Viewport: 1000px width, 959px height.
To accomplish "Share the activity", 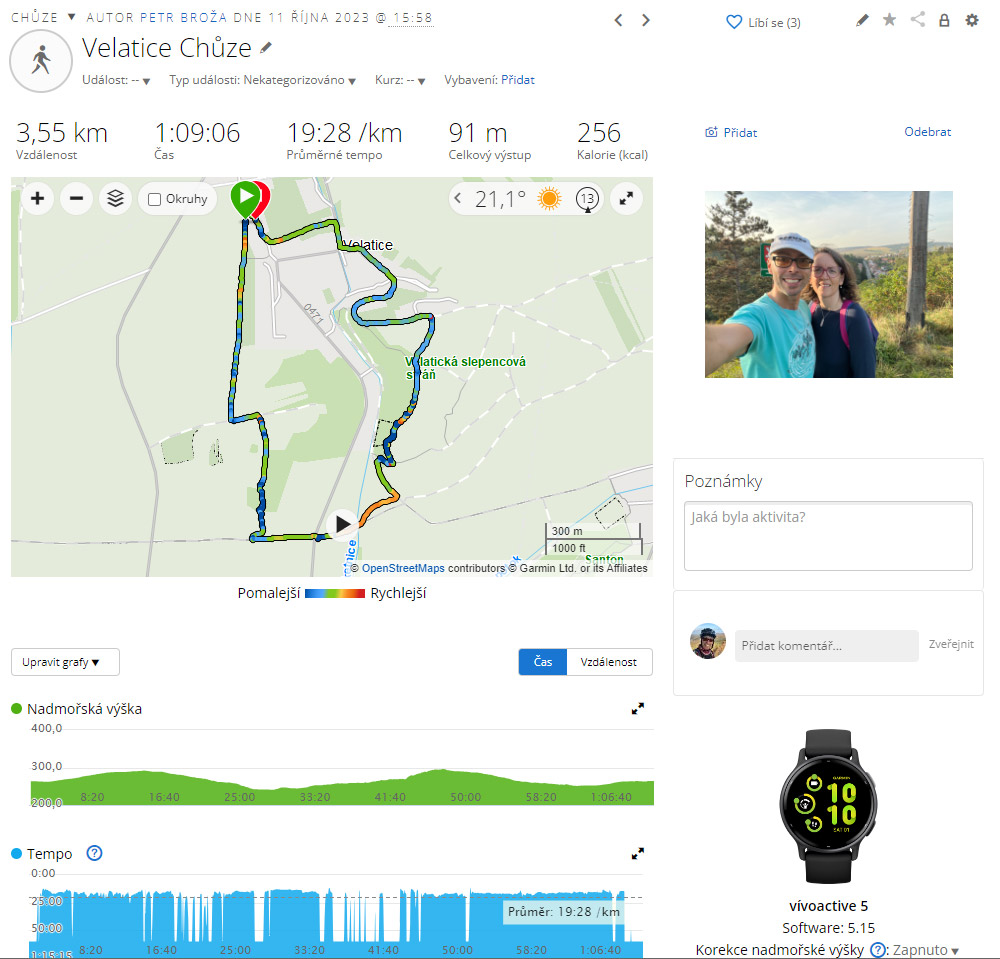I will (x=917, y=19).
